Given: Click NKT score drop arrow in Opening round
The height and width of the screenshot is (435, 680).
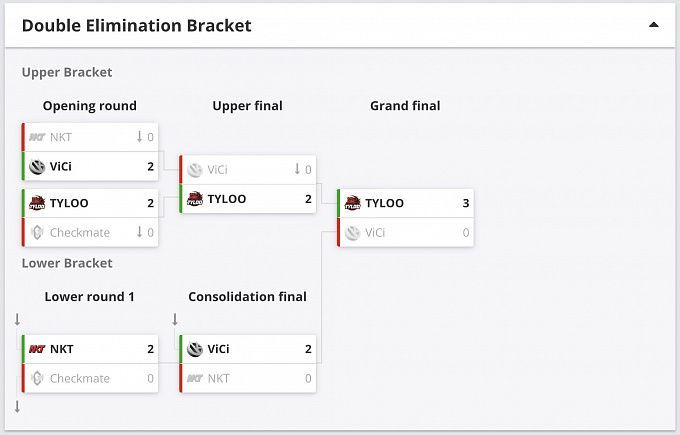Looking at the screenshot, I should (140, 137).
